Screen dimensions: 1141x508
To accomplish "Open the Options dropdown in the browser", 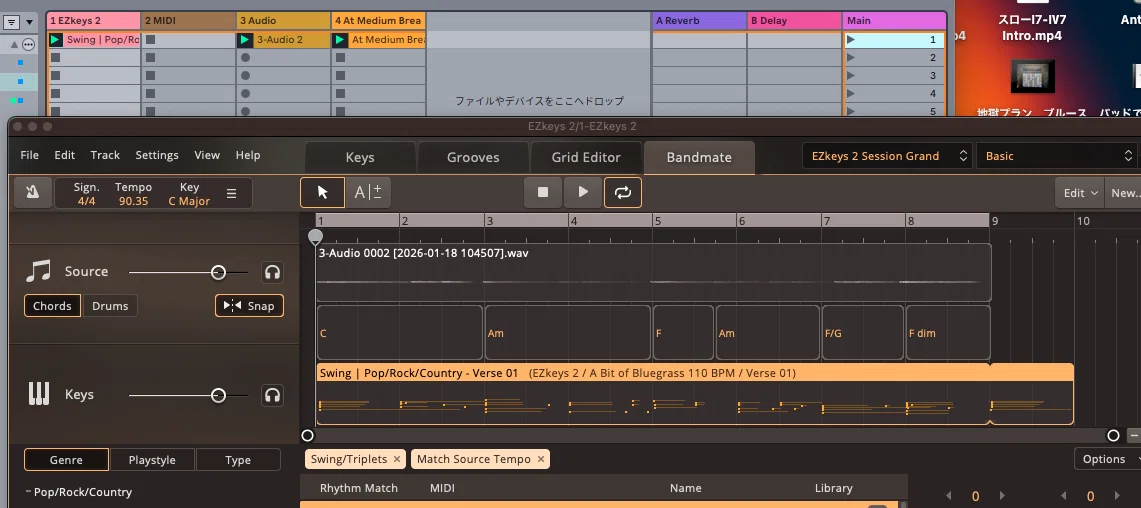I will [1109, 459].
